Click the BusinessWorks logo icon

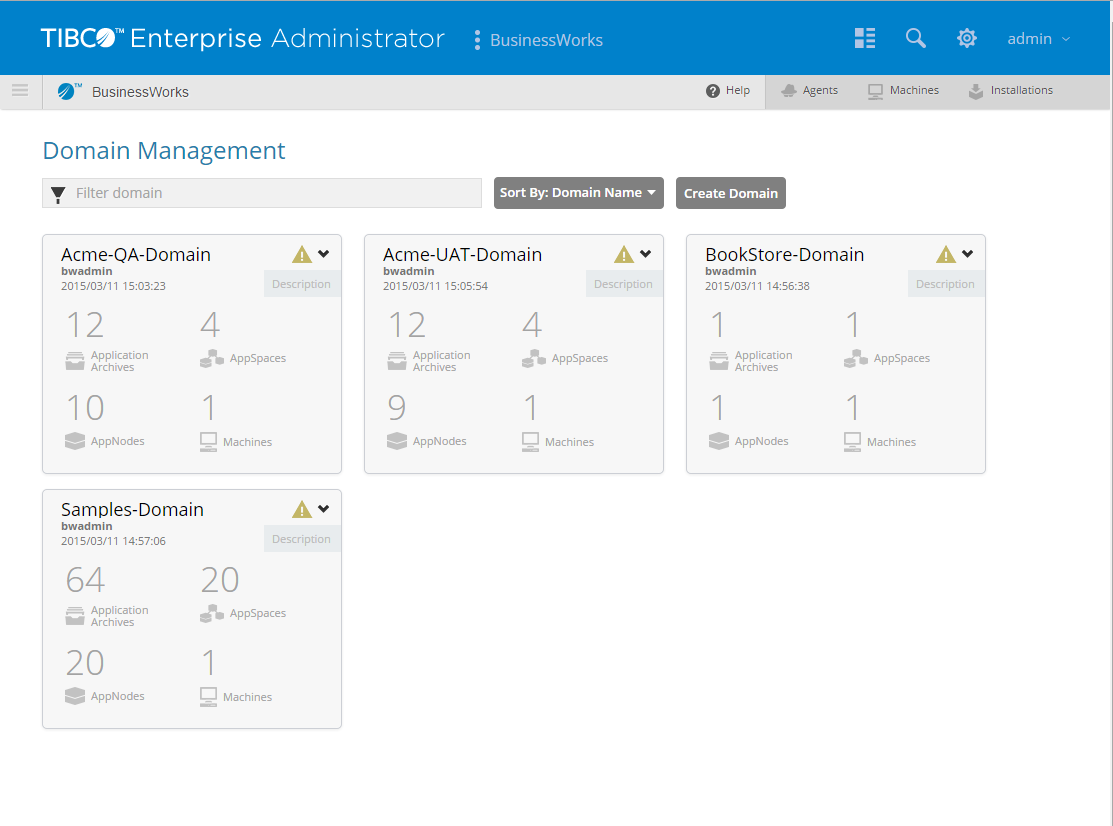(69, 91)
